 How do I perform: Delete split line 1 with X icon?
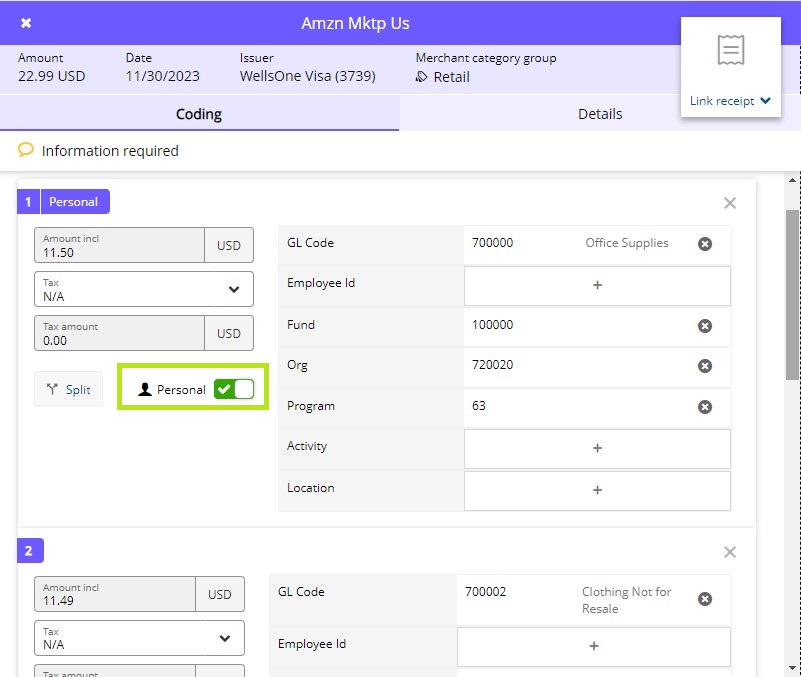(730, 203)
